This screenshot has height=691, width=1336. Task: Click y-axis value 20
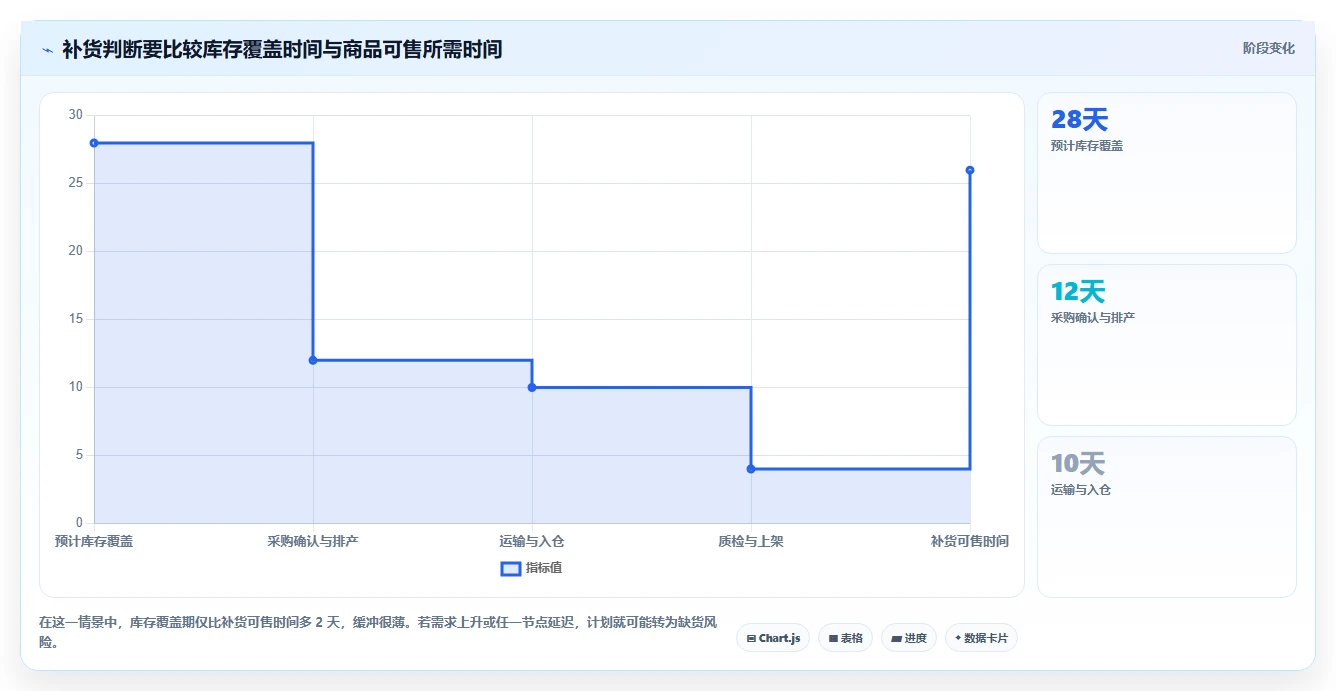[x=76, y=251]
